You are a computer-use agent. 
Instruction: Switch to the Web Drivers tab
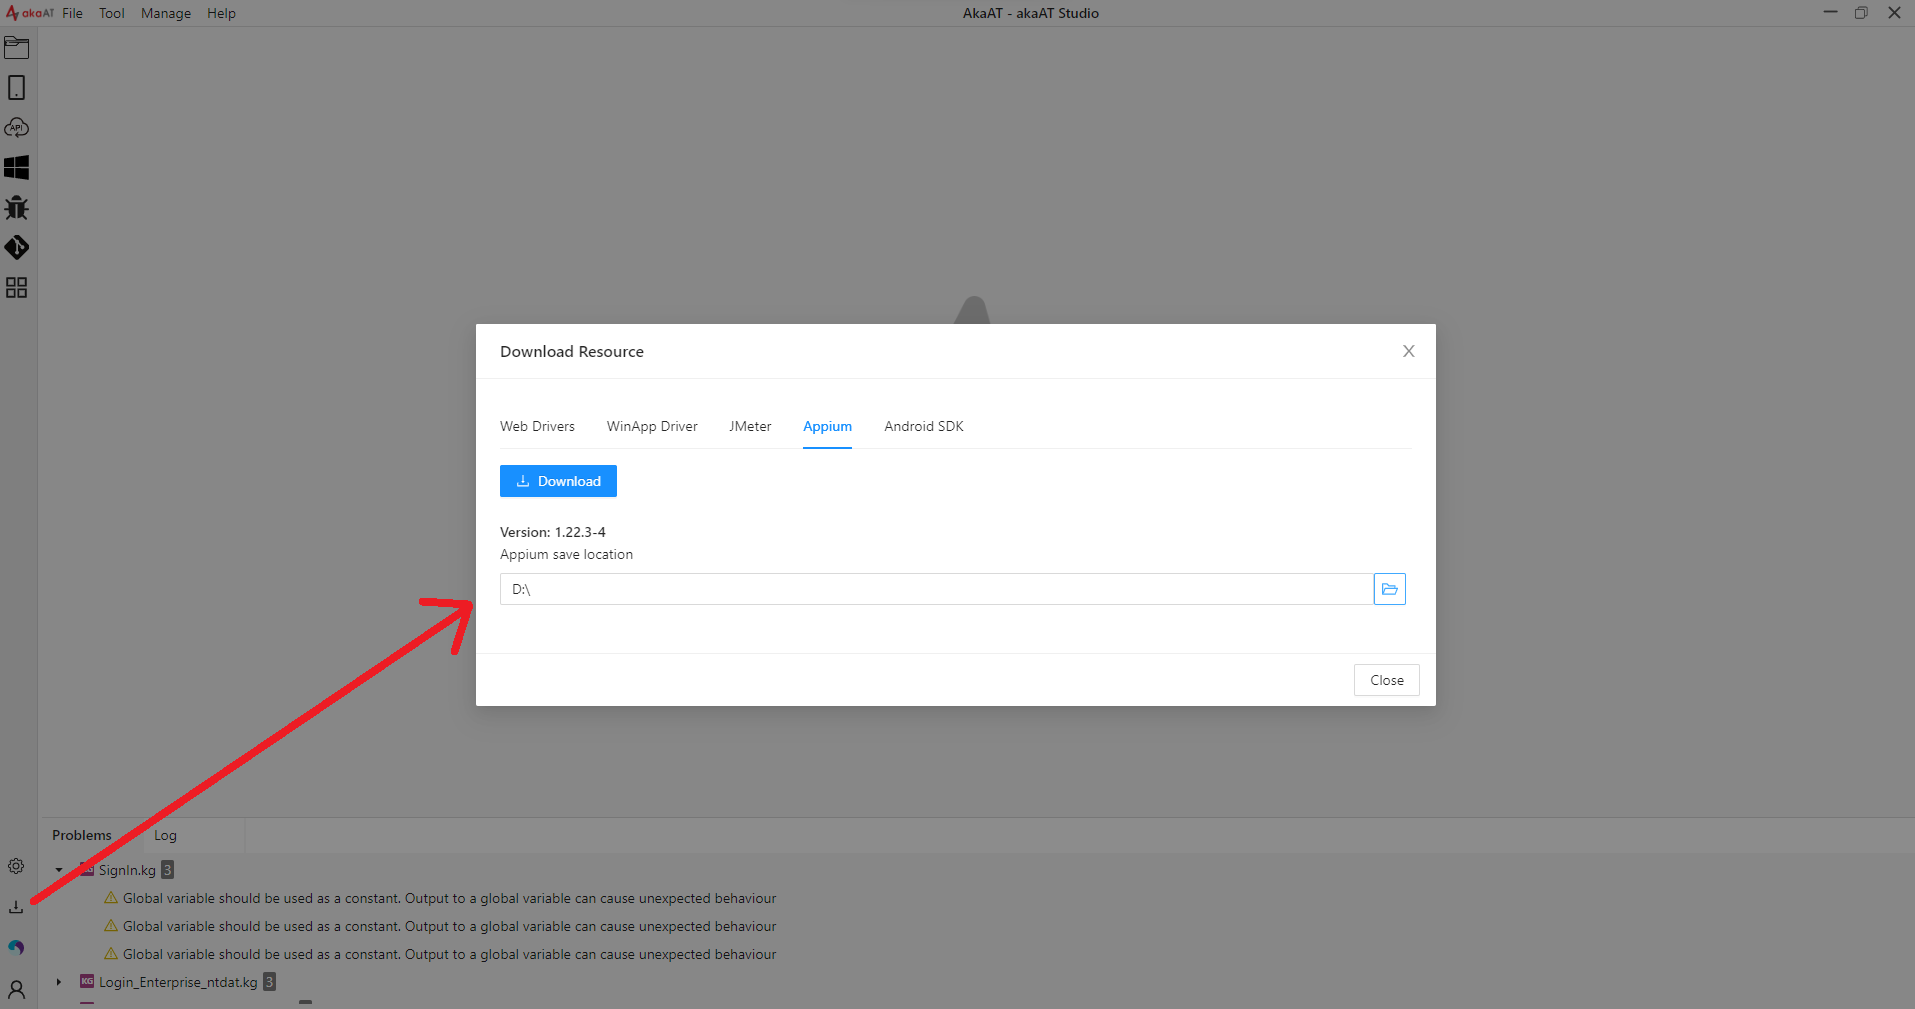point(538,426)
